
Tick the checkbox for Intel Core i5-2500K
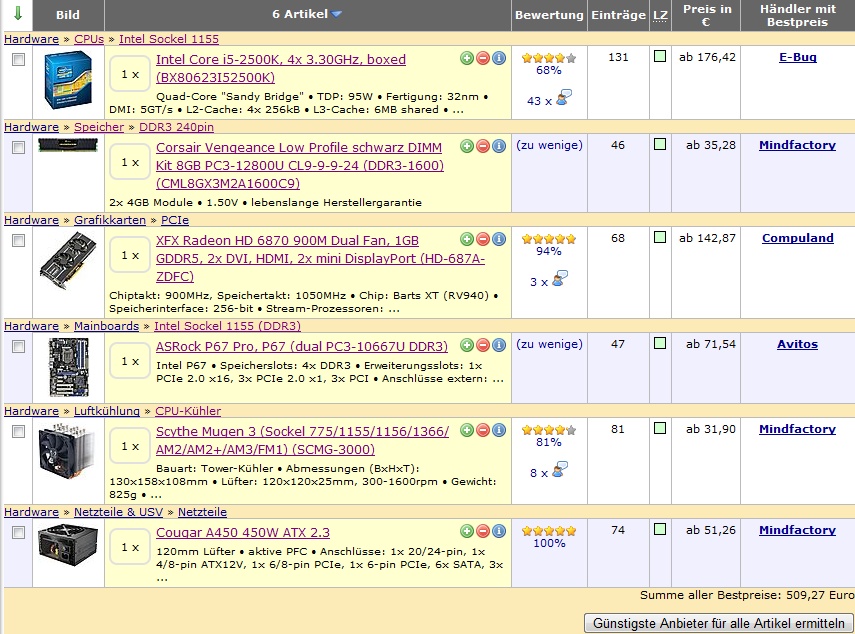tap(19, 59)
